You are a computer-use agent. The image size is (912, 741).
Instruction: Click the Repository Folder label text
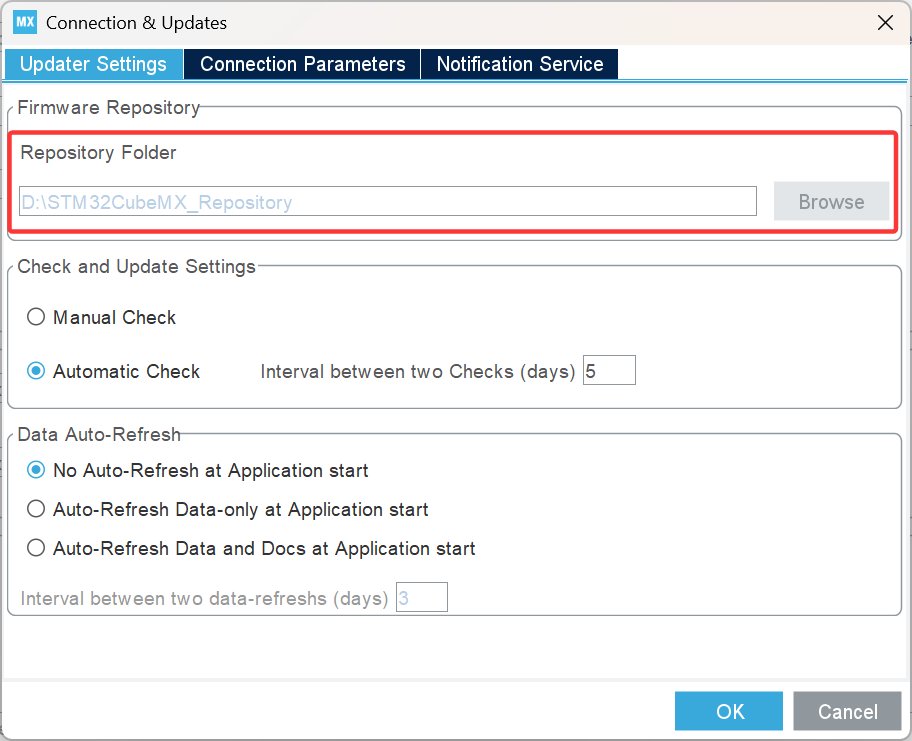tap(98, 152)
